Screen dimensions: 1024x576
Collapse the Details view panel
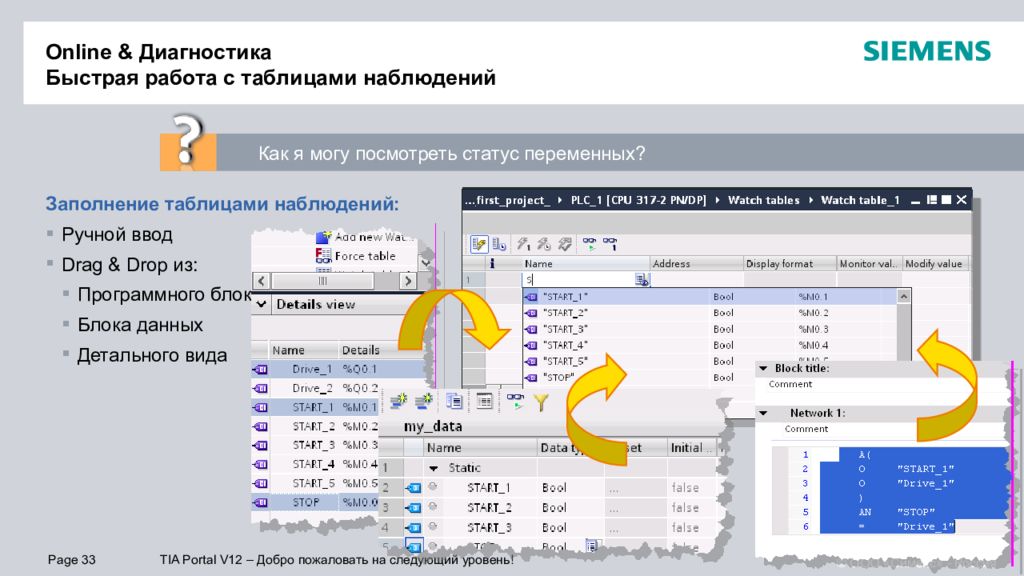point(262,304)
